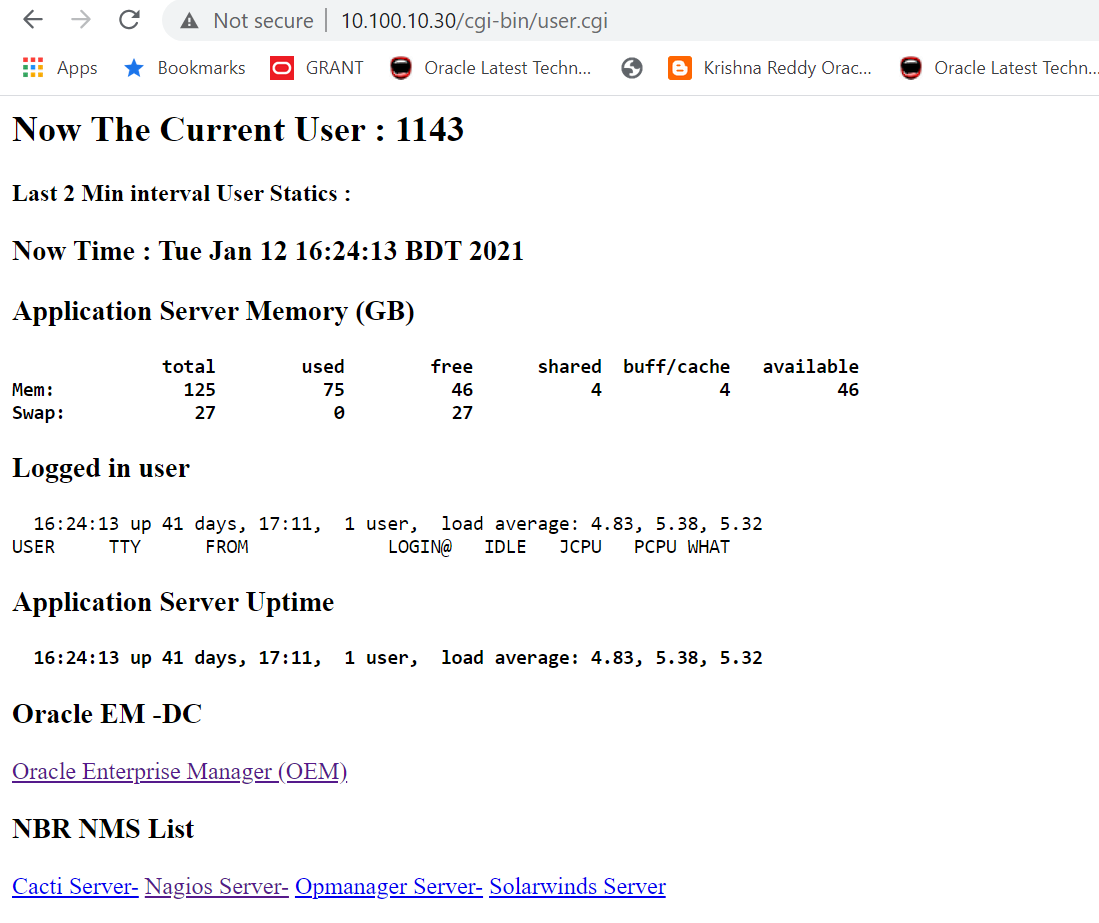Click the Now Time Tue Jan 12 line
1099x923 pixels.
pyautogui.click(x=268, y=251)
